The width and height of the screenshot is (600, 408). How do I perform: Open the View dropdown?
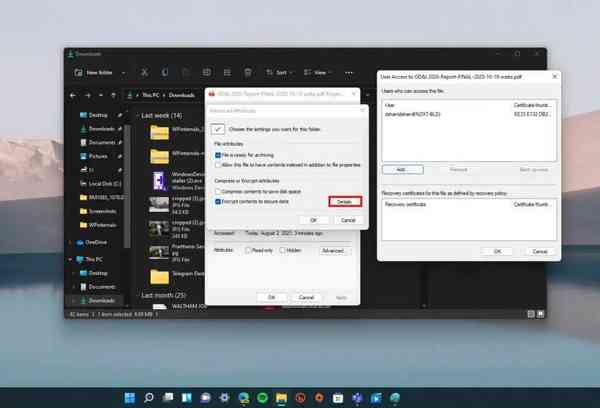[318, 72]
